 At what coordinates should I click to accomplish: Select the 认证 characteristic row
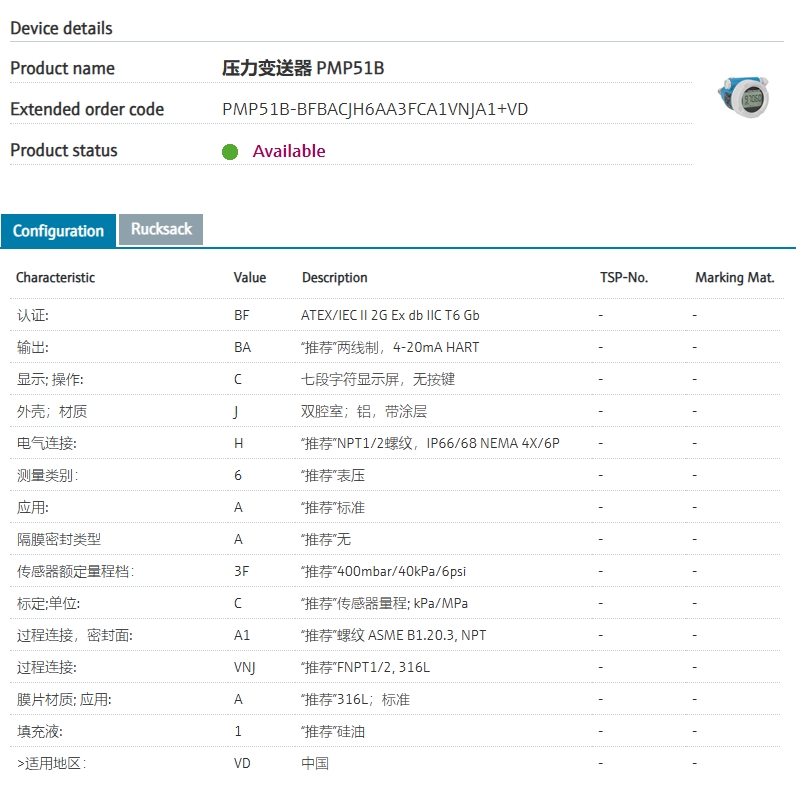32,315
